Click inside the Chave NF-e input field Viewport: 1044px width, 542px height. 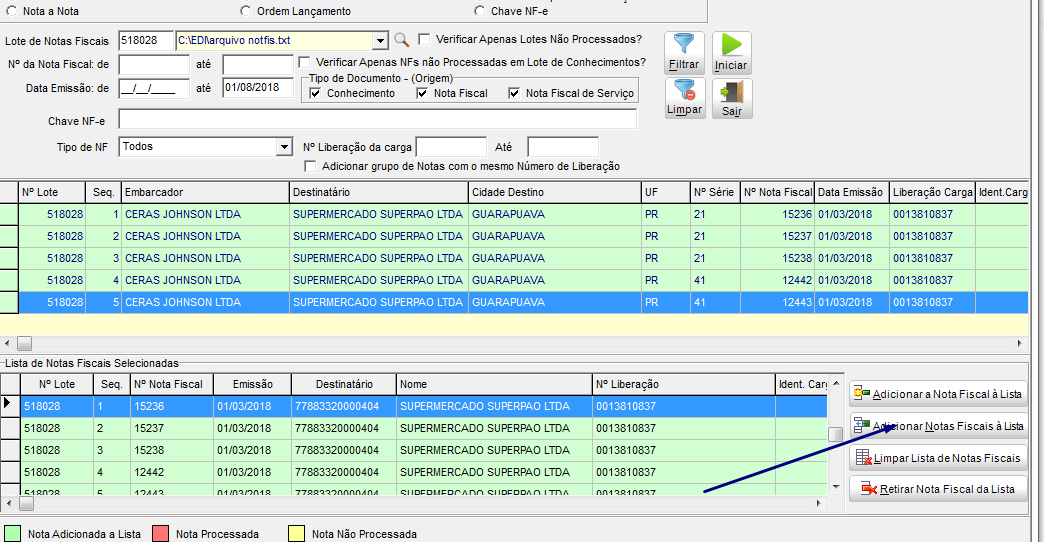point(377,121)
